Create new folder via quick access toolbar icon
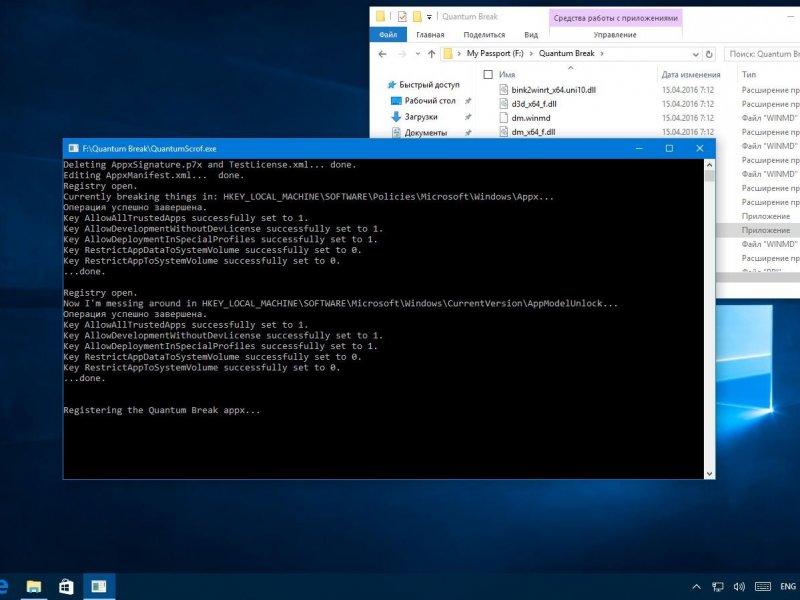Viewport: 800px width, 600px height. [417, 17]
